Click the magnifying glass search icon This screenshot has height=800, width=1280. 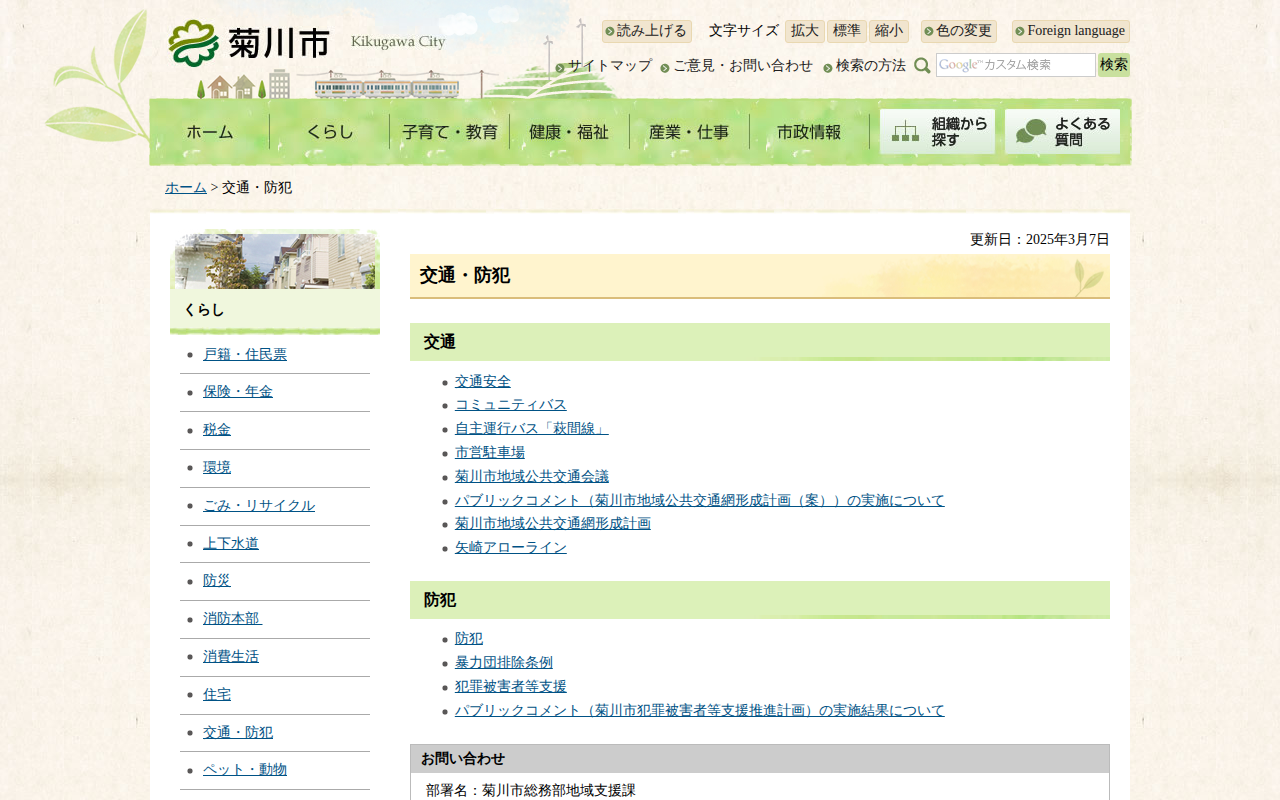point(922,65)
